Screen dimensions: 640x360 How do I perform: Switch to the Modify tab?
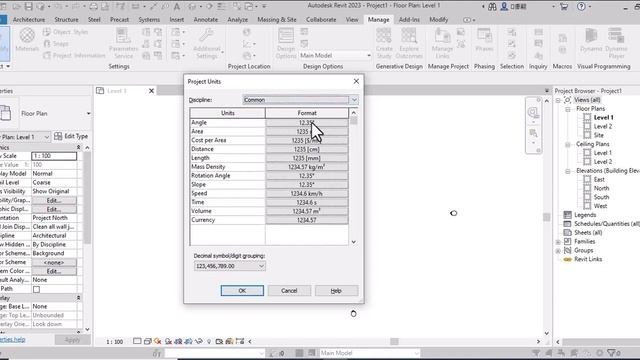(x=438, y=20)
